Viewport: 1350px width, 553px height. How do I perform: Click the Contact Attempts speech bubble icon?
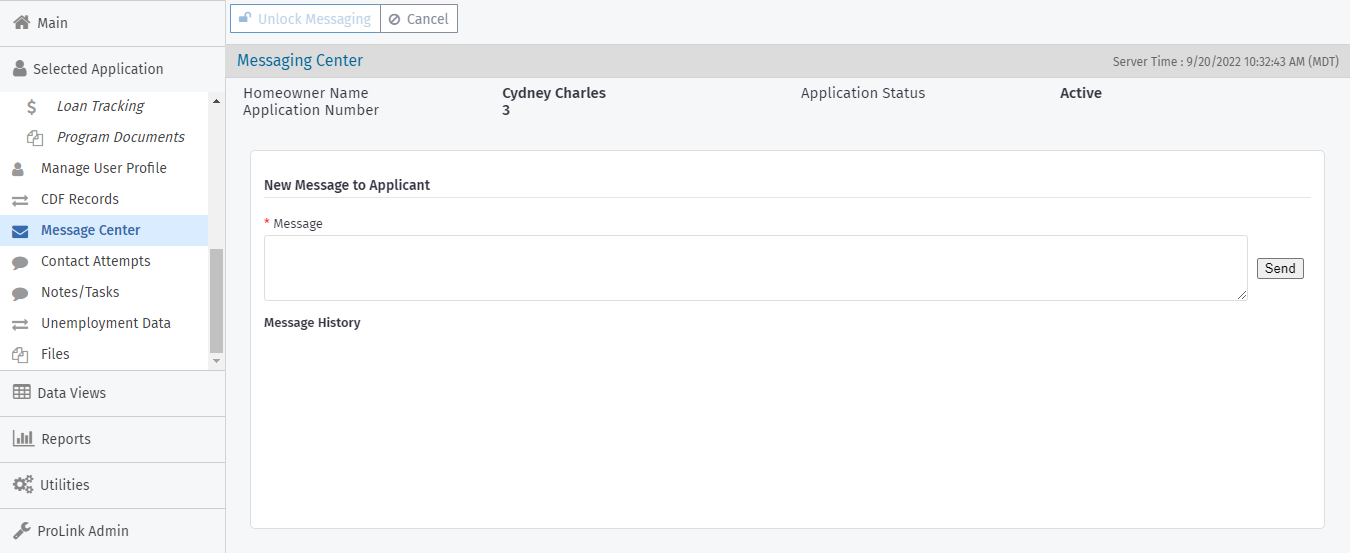[x=20, y=262]
